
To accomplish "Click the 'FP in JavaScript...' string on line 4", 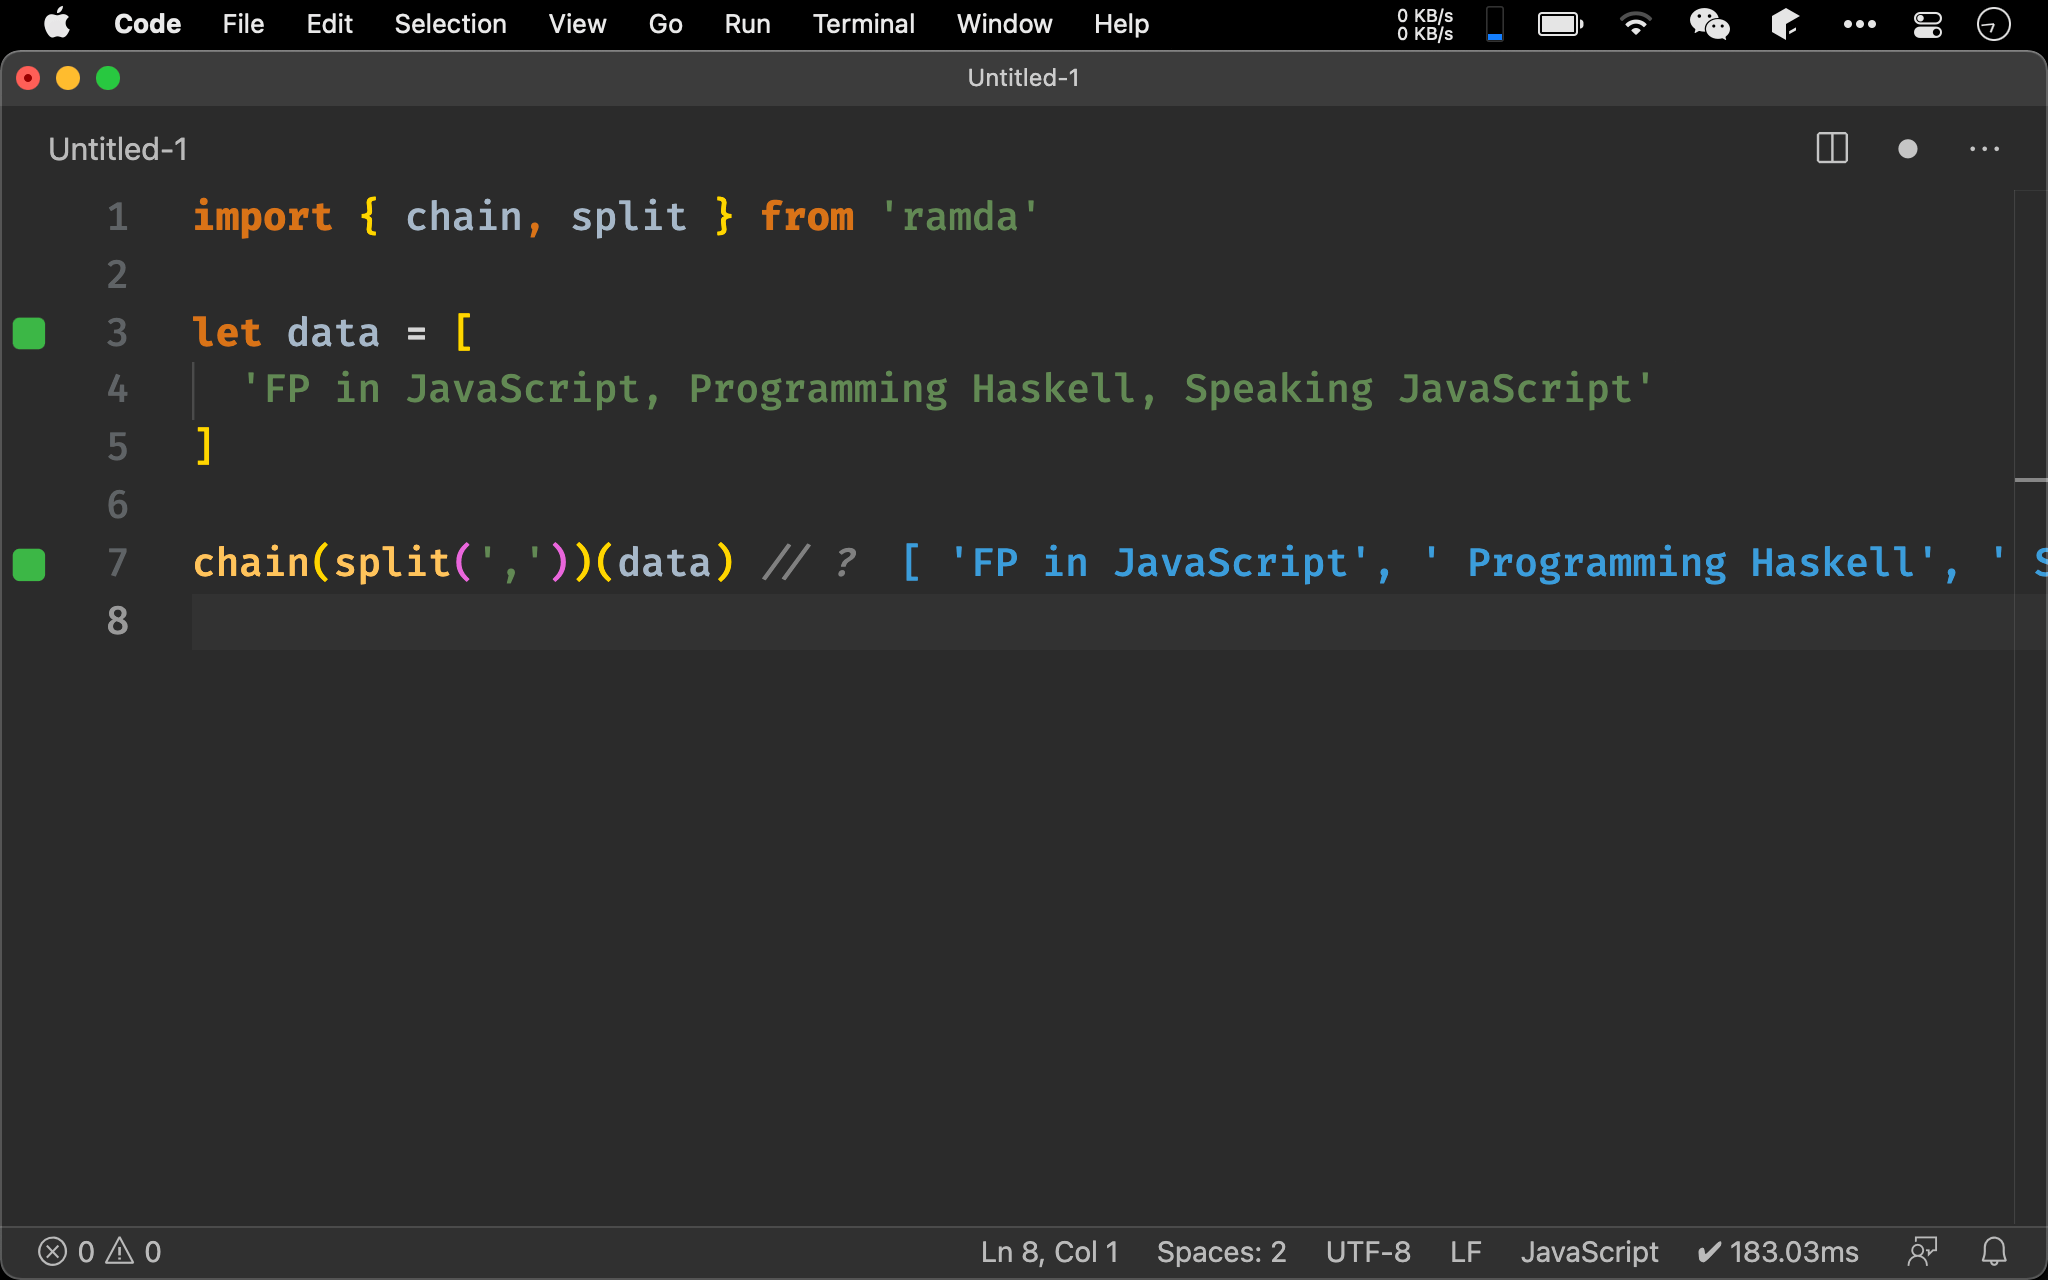I will (x=947, y=389).
